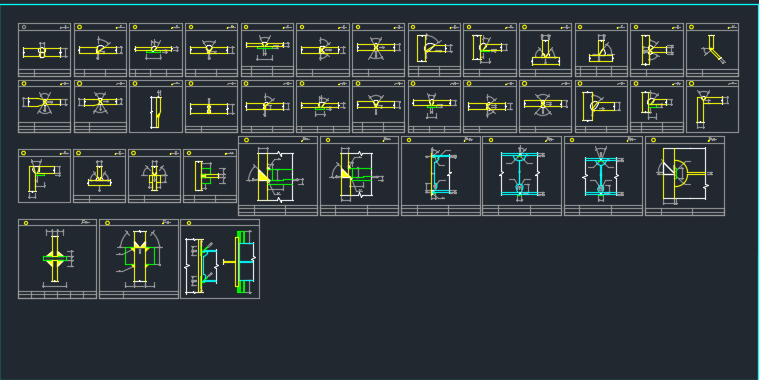Screen dimensions: 759x380
Task: Open the yellow semicircle weld detail at the third row's end
Action: [x=685, y=176]
